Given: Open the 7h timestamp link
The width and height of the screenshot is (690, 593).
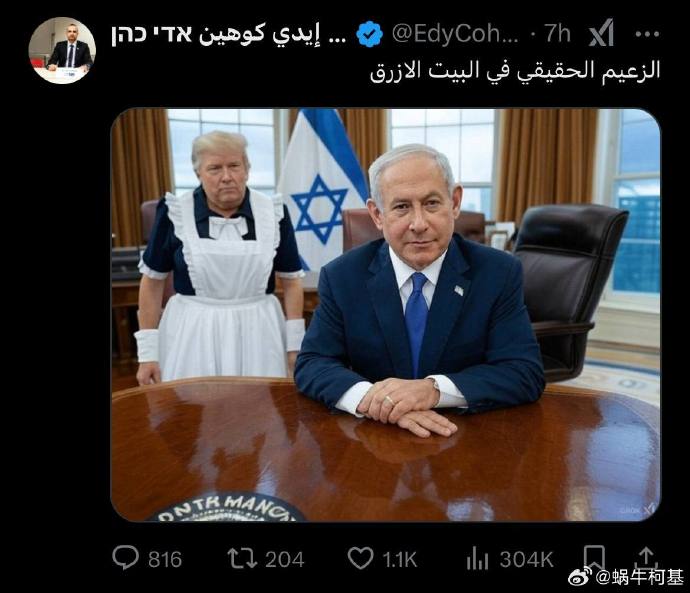Looking at the screenshot, I should 557,33.
